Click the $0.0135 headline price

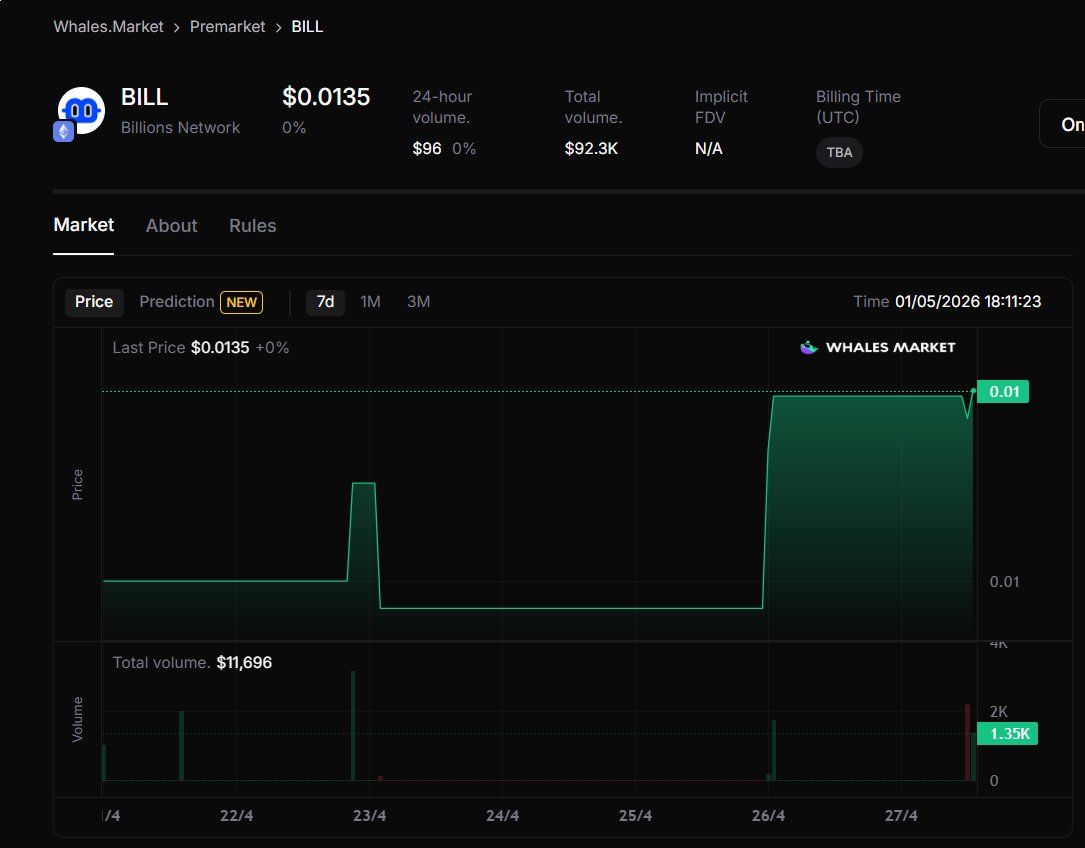pyautogui.click(x=326, y=97)
